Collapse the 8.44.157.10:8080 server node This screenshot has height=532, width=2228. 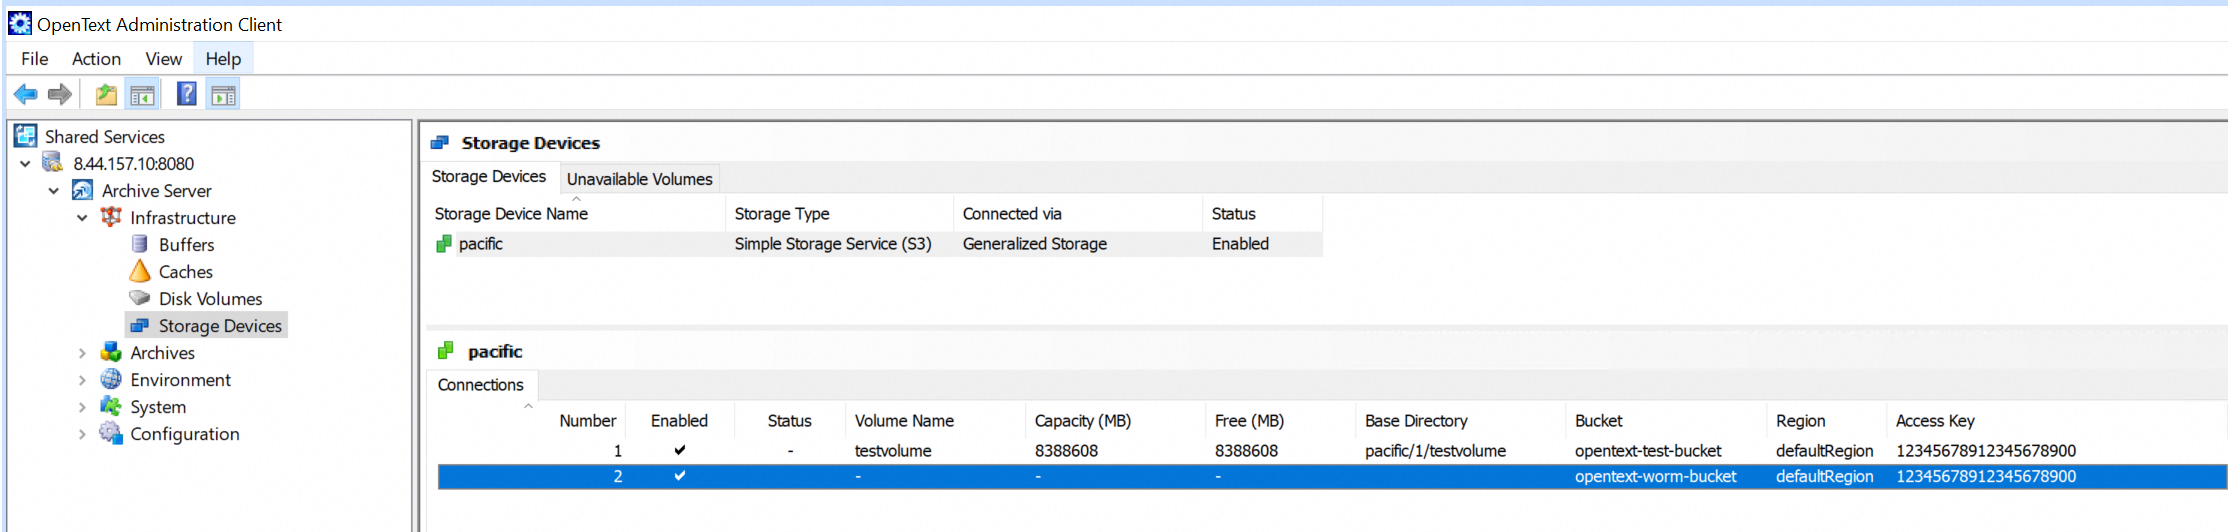click(26, 164)
